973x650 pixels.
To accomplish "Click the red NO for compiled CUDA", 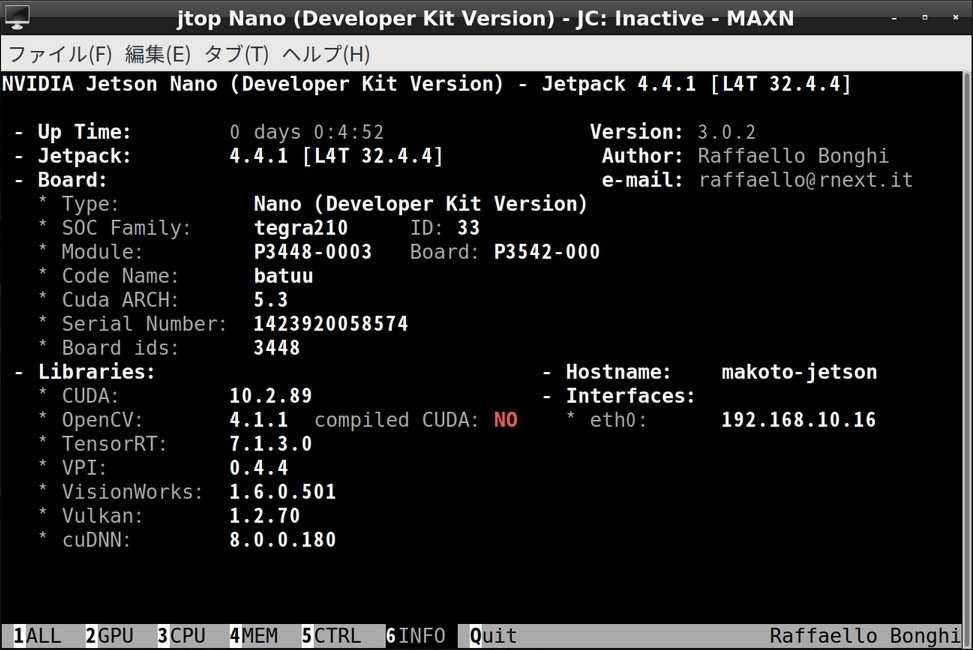I will click(x=506, y=420).
